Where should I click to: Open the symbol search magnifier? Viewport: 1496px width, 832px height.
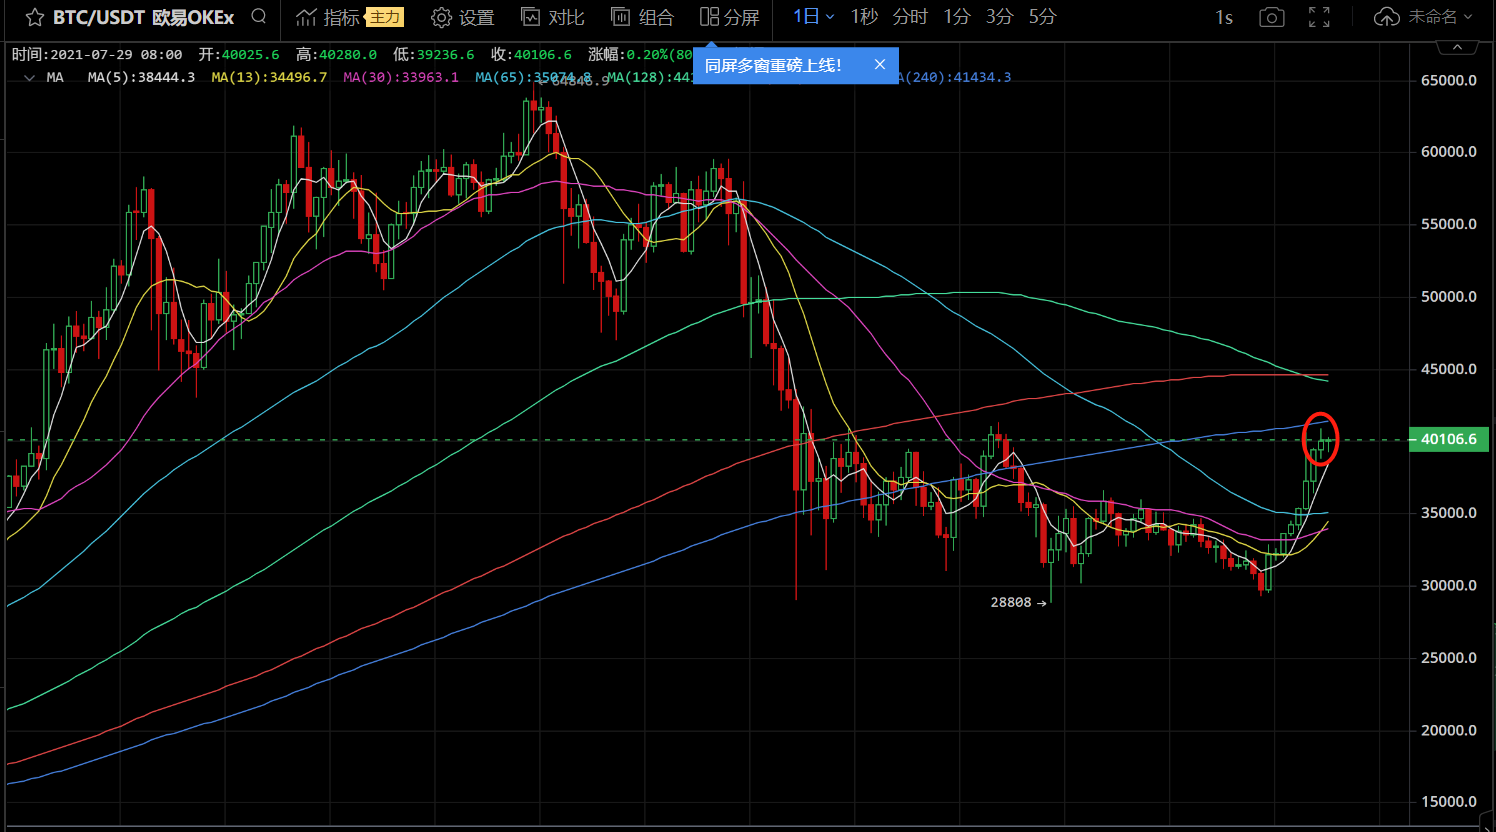click(259, 16)
